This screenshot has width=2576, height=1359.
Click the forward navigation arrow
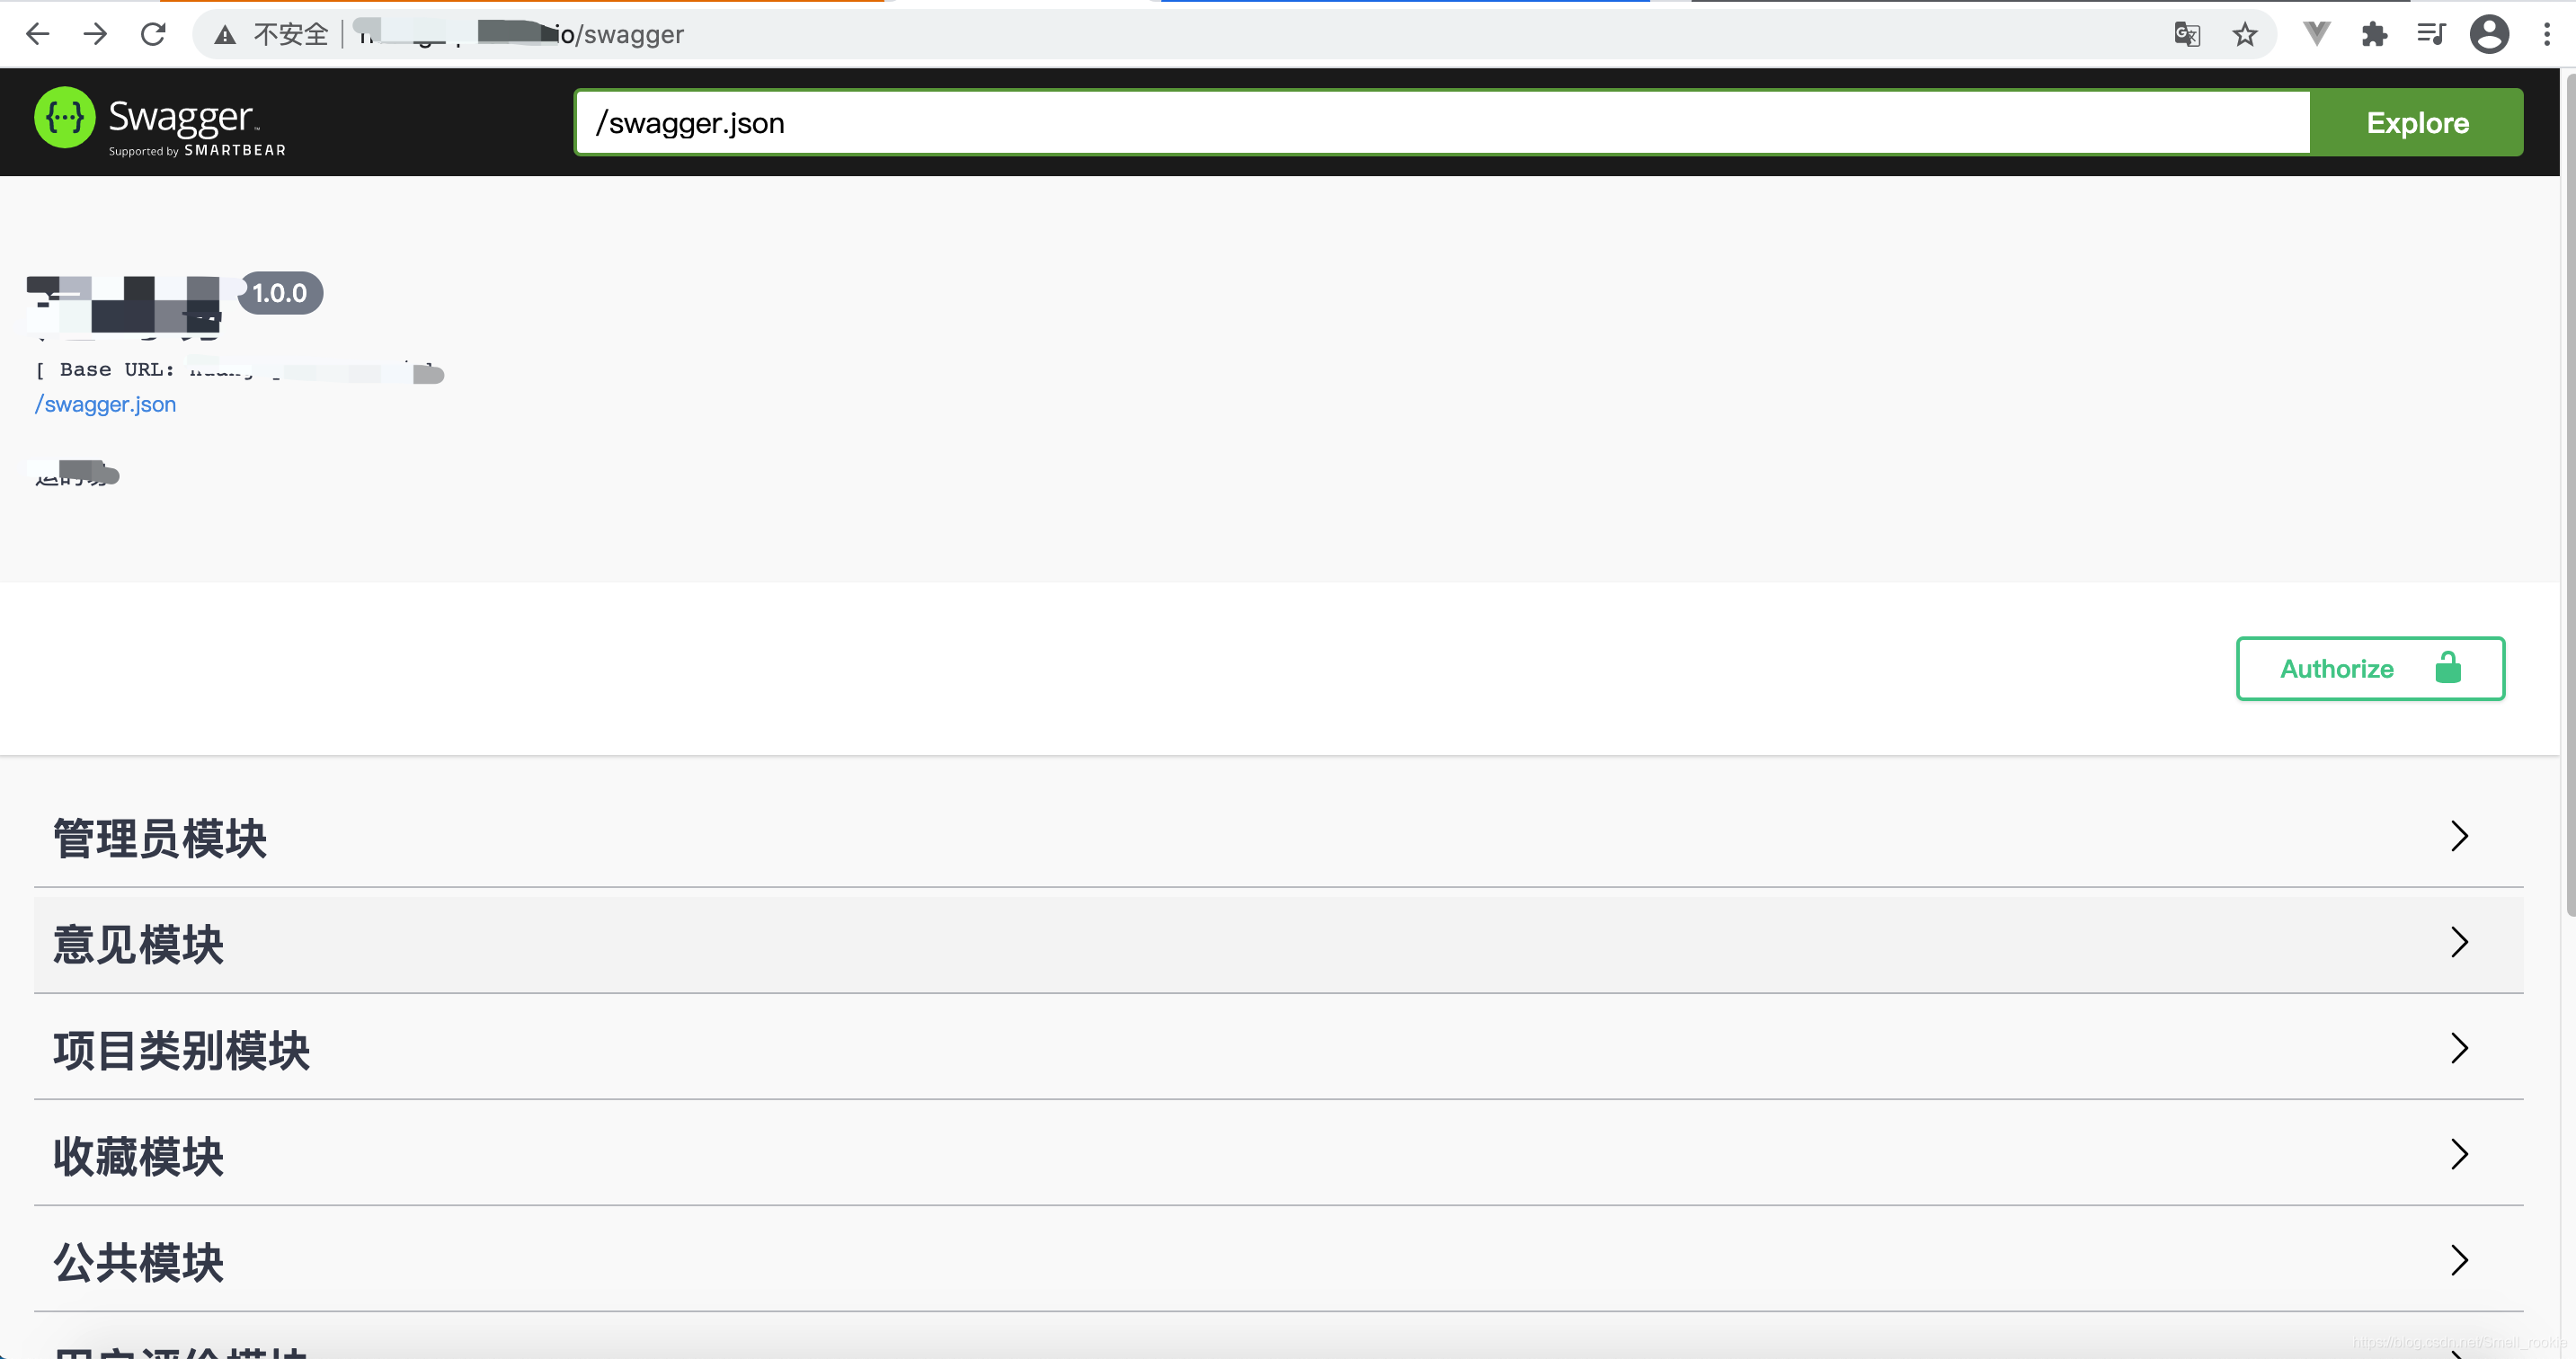point(95,34)
